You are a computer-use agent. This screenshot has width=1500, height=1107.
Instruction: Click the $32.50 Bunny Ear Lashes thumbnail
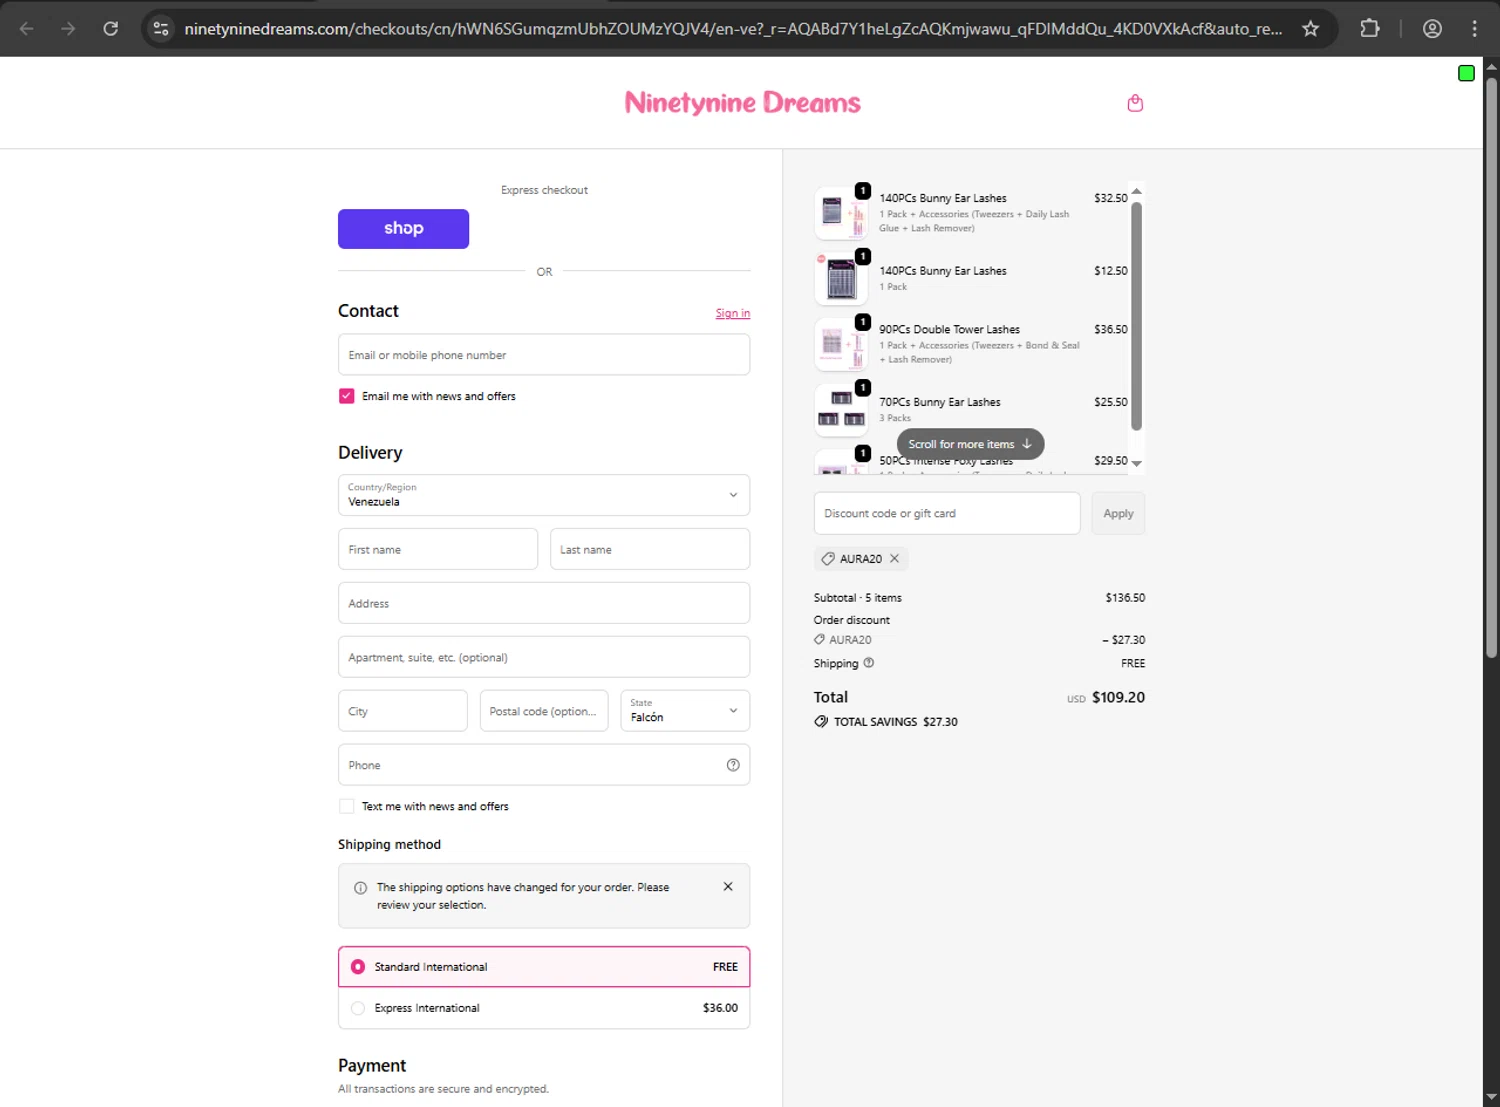coord(841,213)
